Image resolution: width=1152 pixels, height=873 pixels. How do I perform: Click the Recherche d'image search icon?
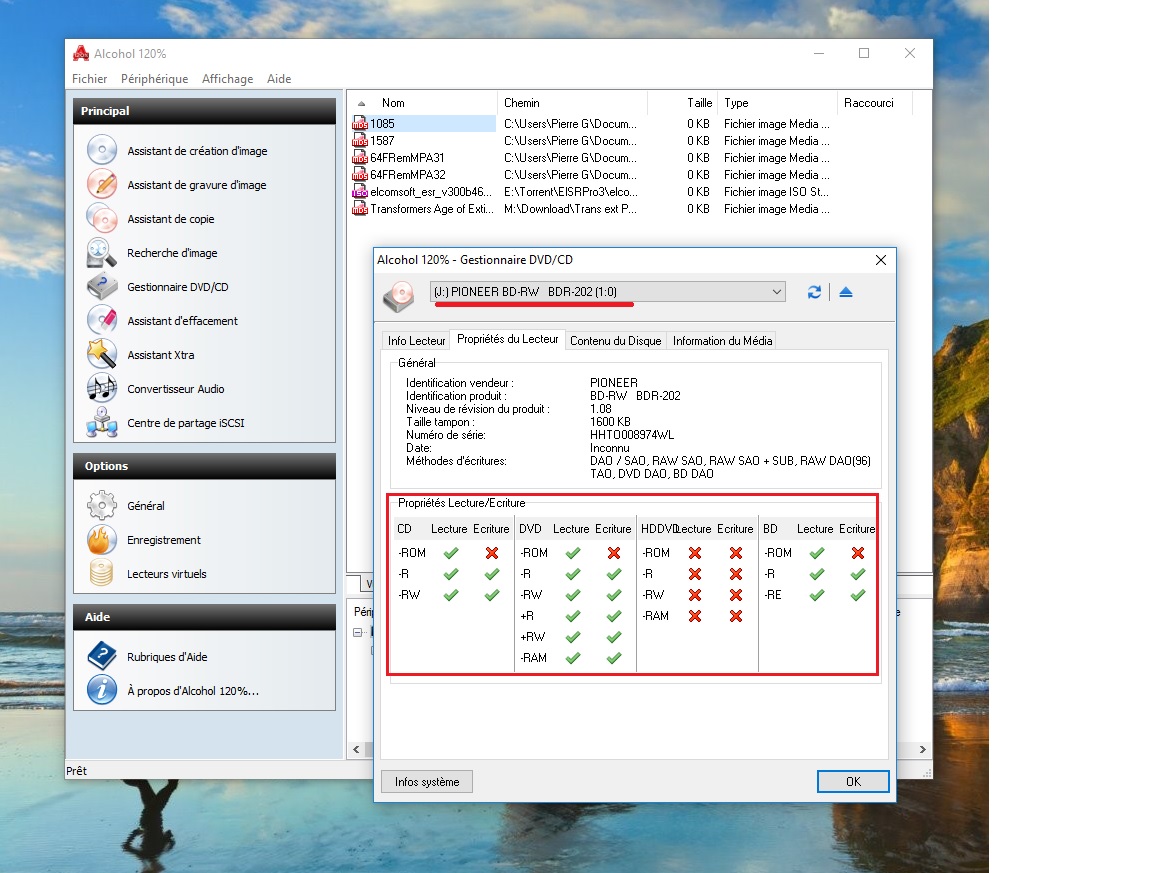[x=102, y=253]
